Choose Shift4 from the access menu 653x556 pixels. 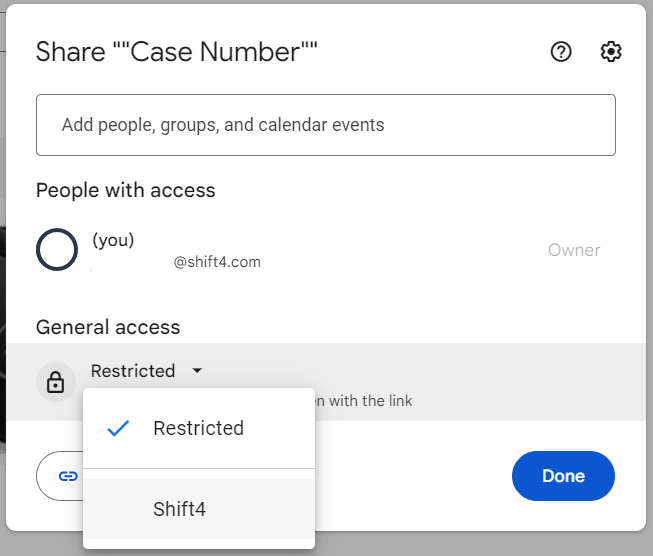(x=180, y=509)
